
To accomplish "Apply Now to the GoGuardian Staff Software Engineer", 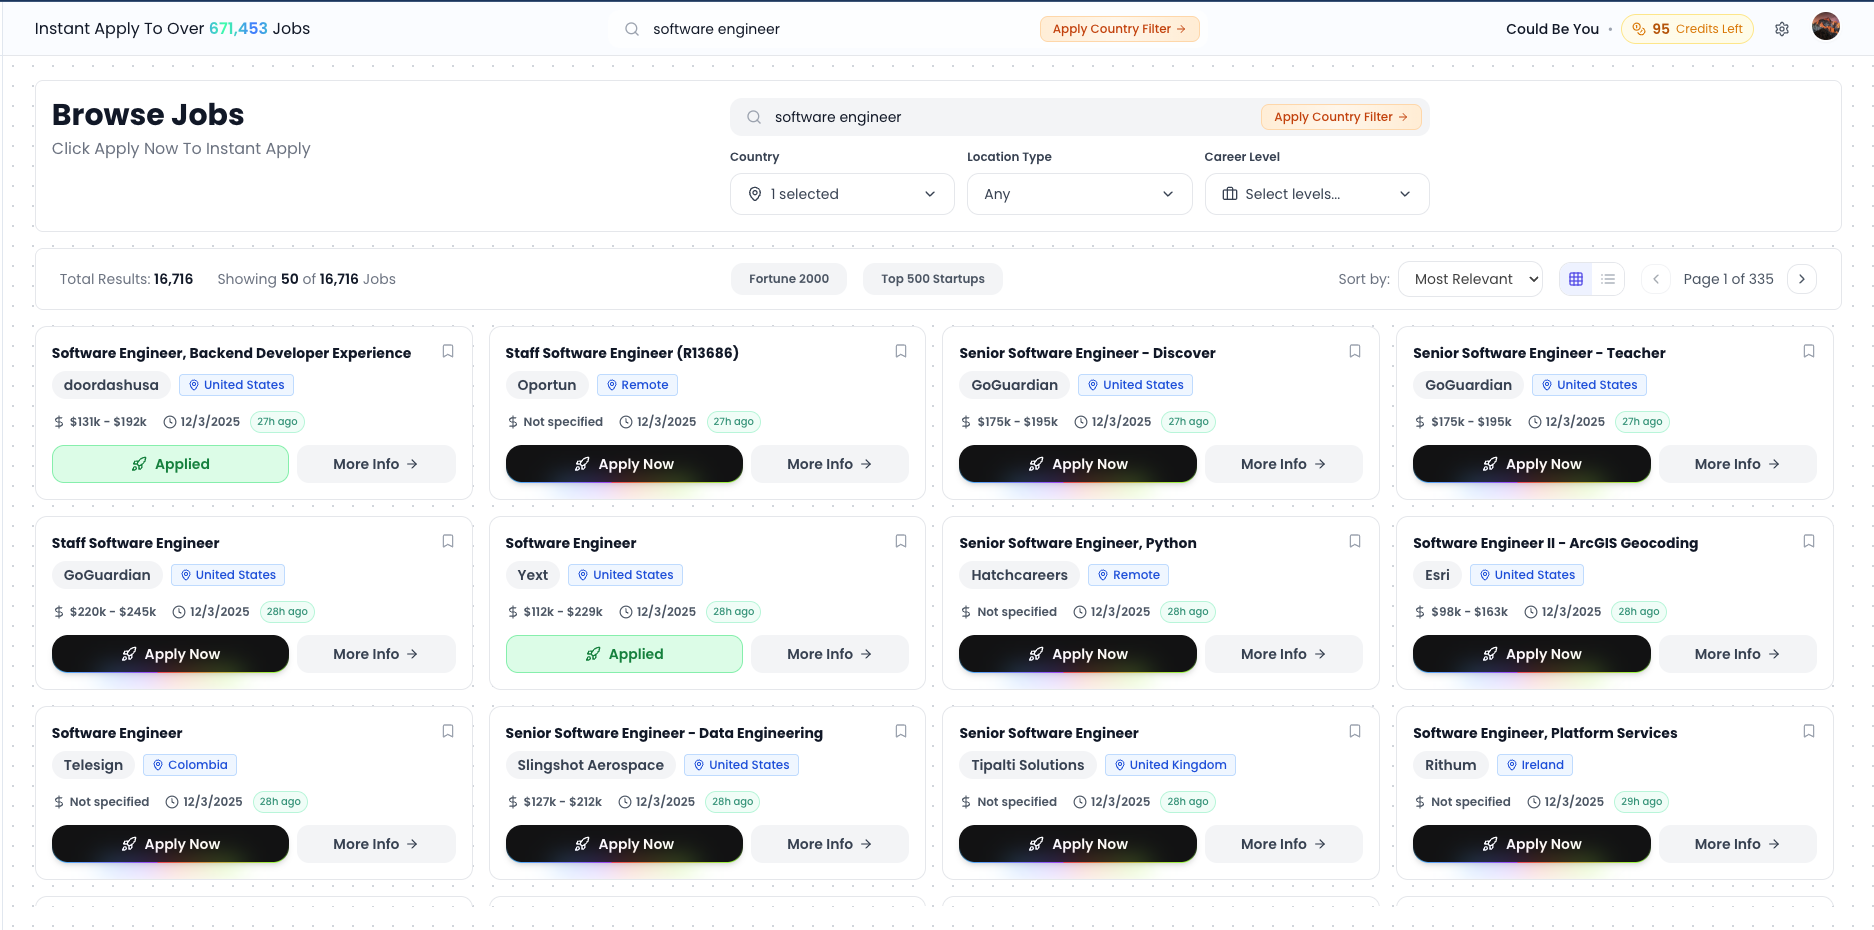I will [170, 653].
